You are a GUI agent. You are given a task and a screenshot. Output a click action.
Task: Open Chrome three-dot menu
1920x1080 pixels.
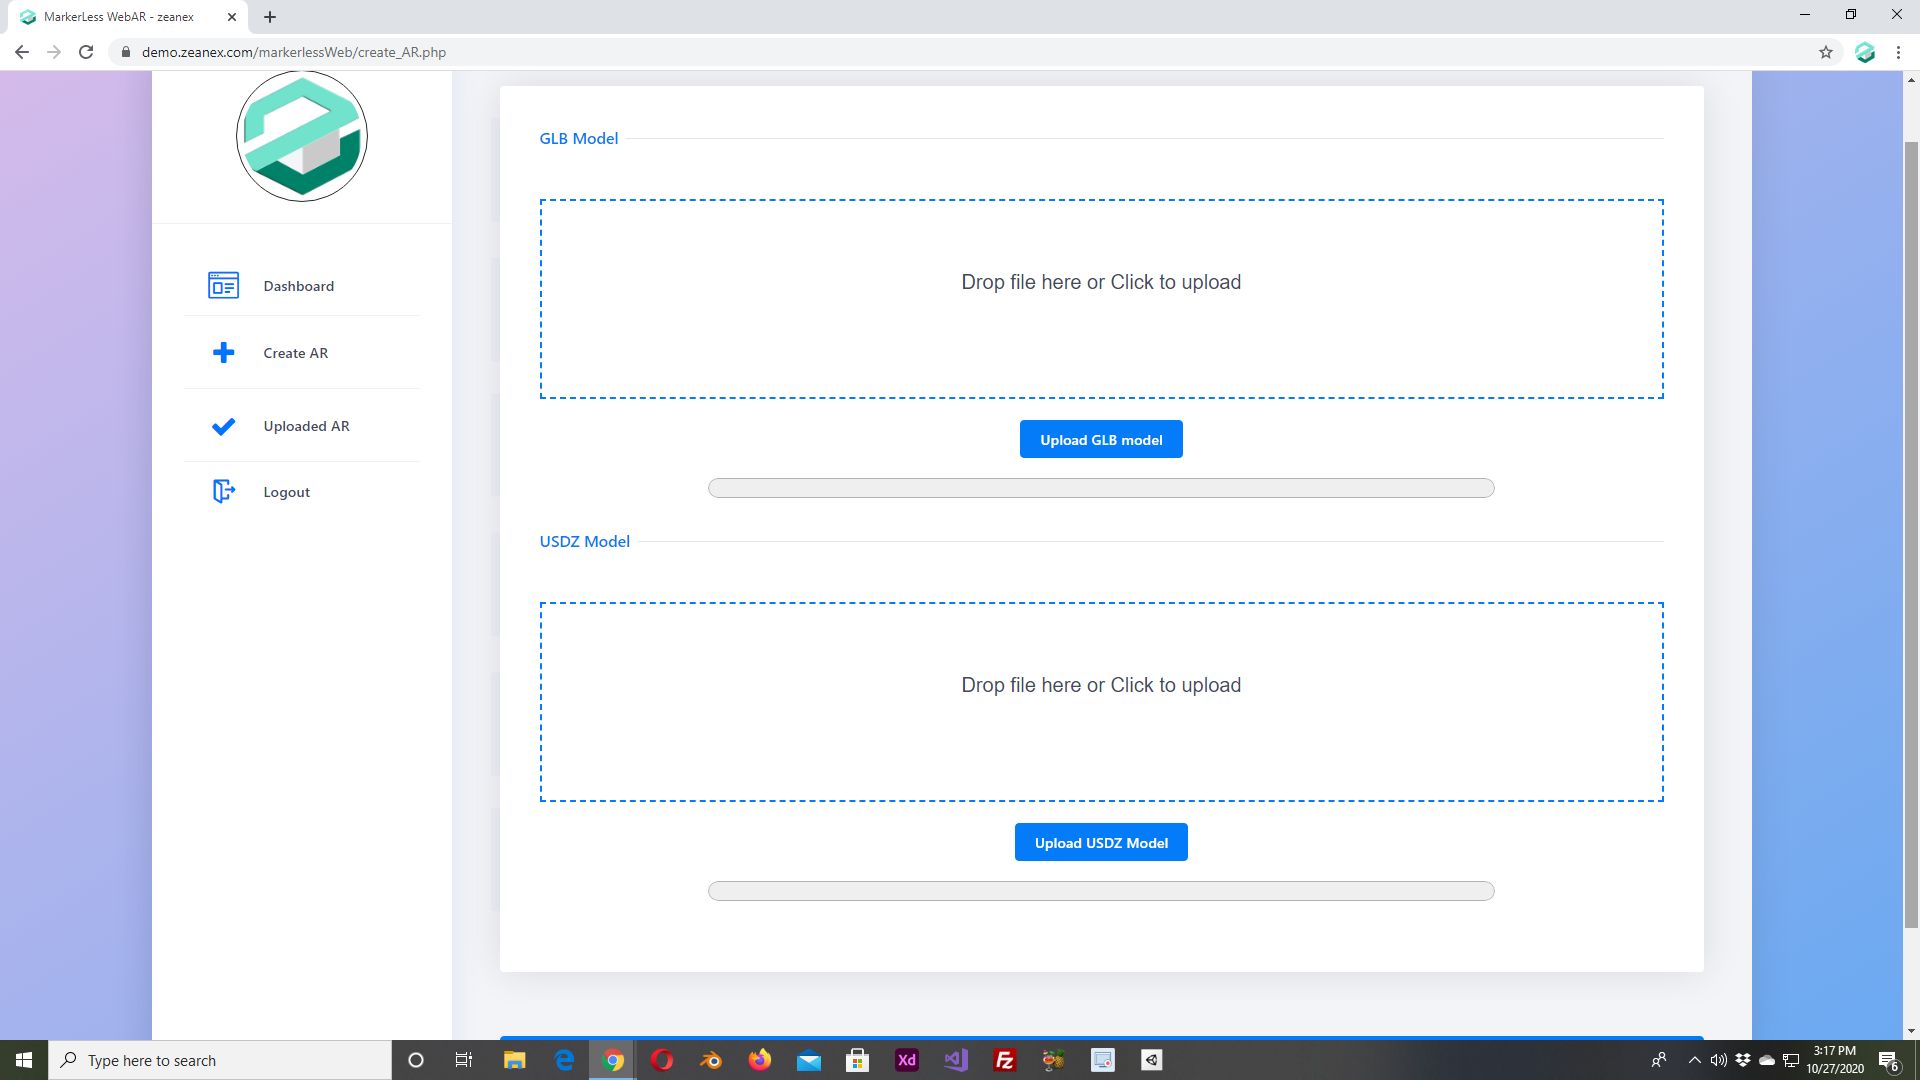pos(1898,52)
